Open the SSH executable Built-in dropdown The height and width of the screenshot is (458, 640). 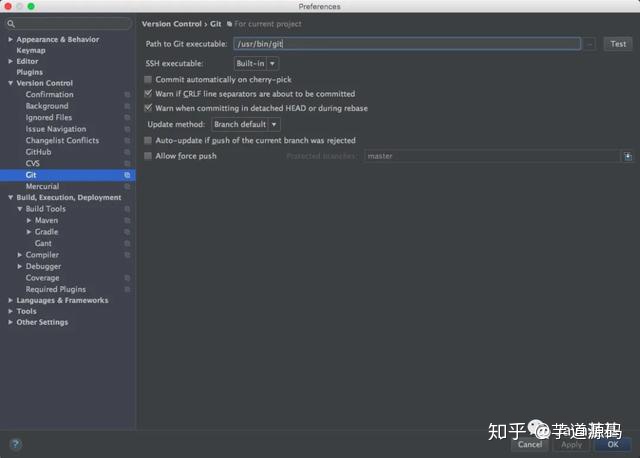coord(256,63)
